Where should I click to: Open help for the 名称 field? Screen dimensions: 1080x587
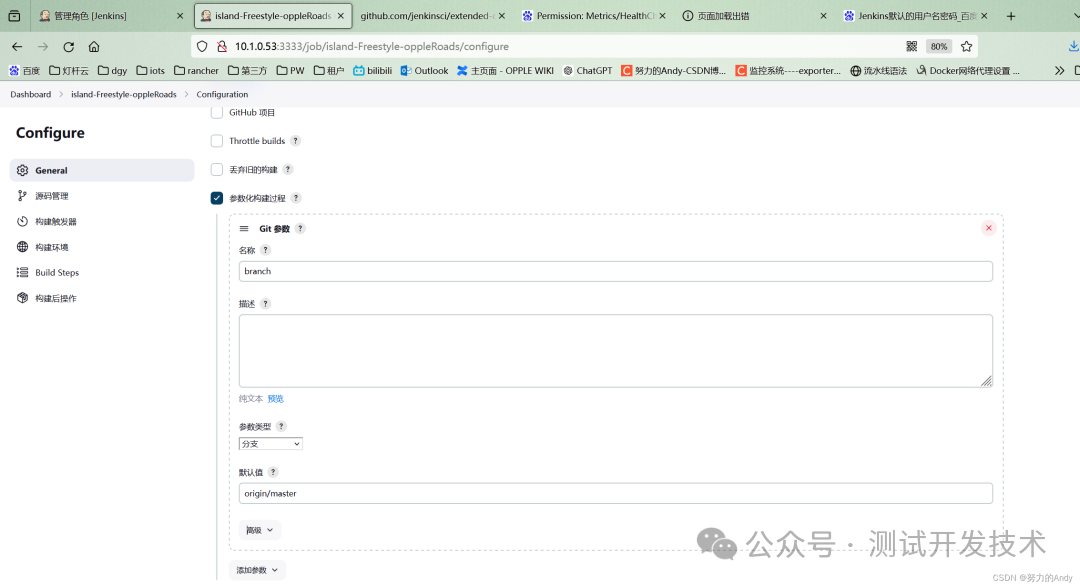point(265,250)
